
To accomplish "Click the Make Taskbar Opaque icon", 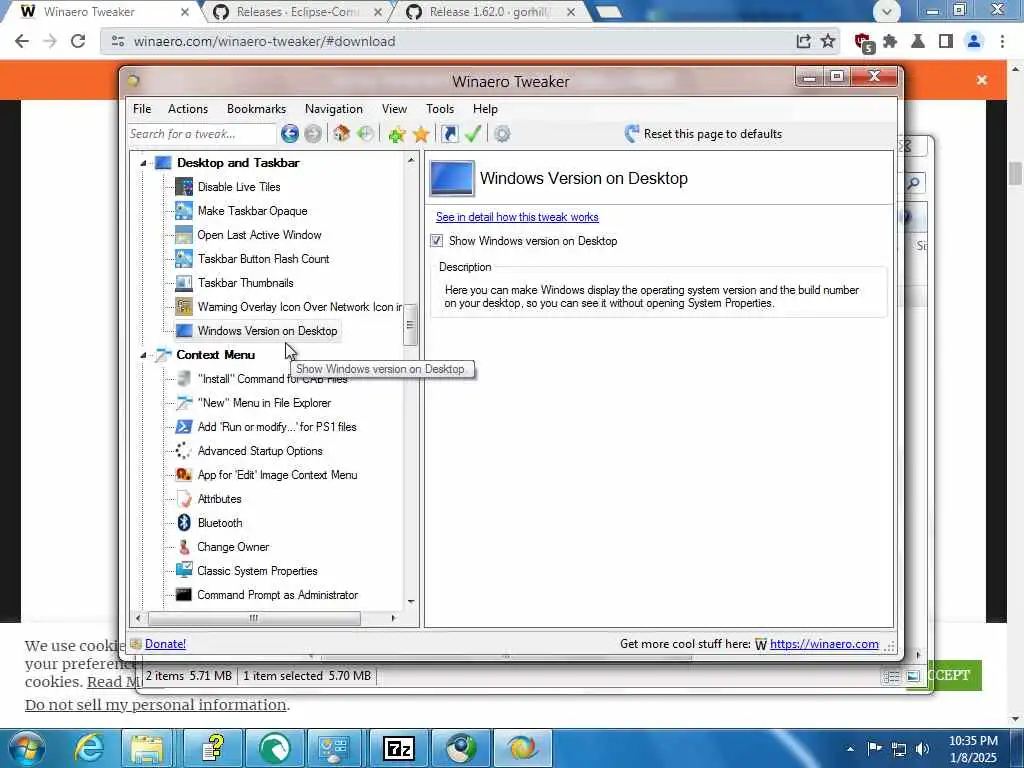I will [184, 211].
